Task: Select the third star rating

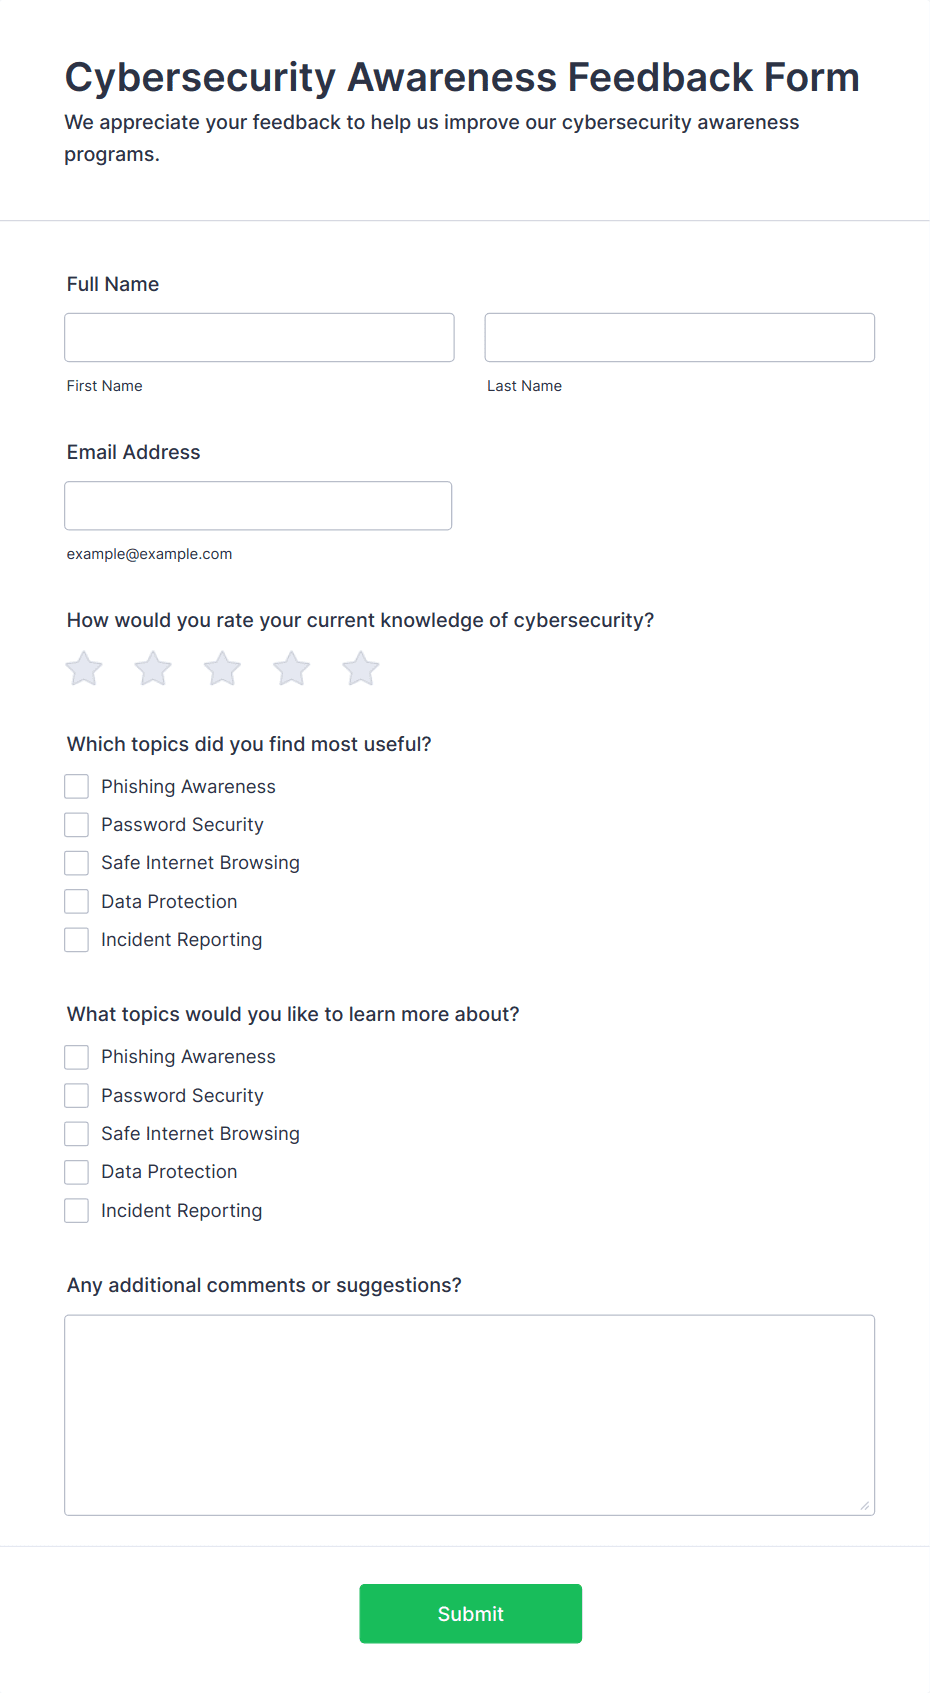Action: pyautogui.click(x=222, y=669)
